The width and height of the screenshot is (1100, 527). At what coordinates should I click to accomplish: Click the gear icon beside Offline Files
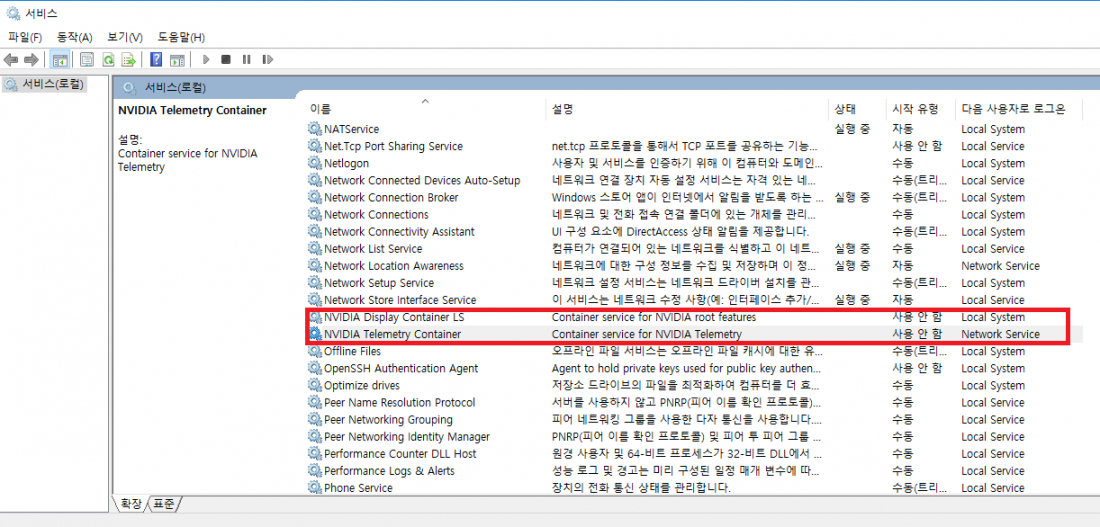pyautogui.click(x=314, y=351)
